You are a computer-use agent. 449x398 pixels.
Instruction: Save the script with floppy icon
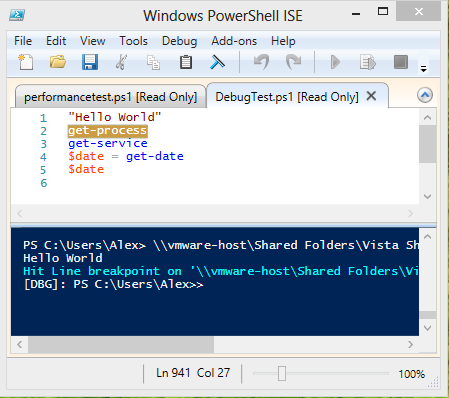click(x=90, y=62)
